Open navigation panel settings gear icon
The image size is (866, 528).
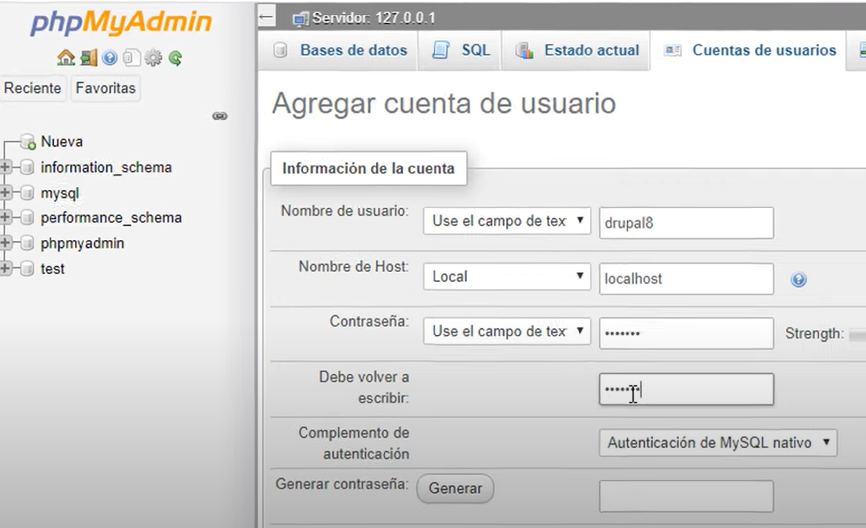pyautogui.click(x=154, y=57)
